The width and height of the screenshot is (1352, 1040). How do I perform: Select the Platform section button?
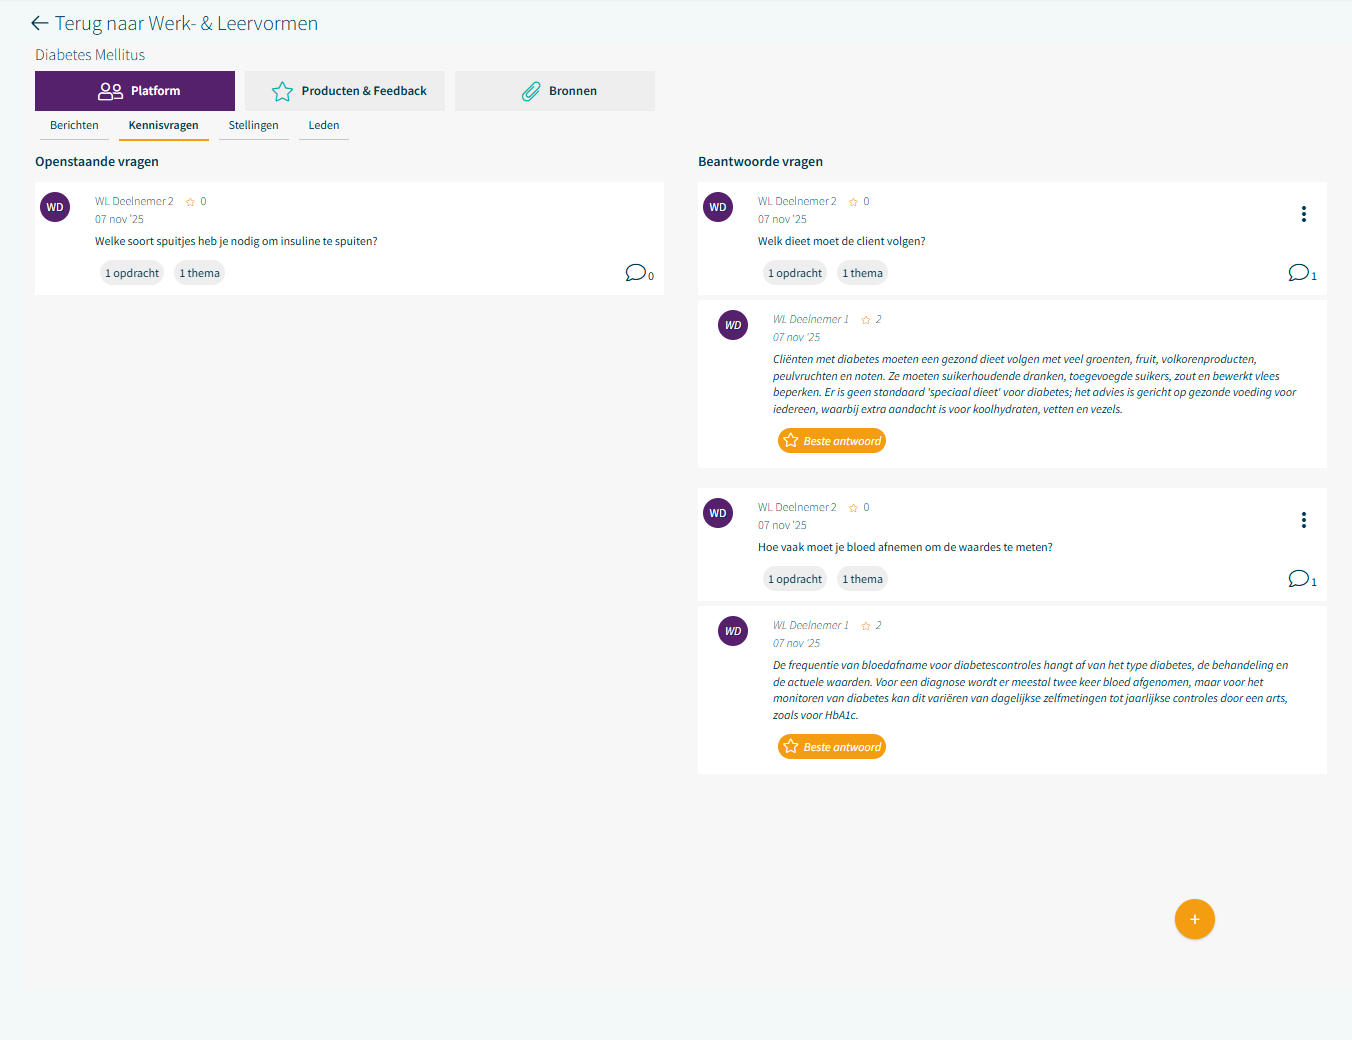pyautogui.click(x=135, y=91)
